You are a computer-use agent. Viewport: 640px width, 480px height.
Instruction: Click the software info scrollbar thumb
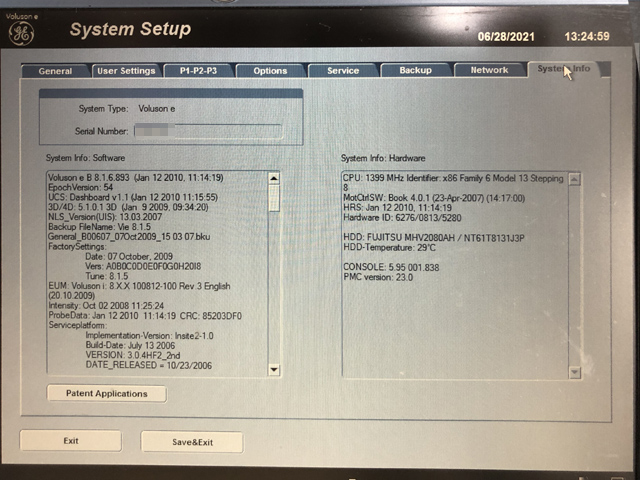point(274,198)
